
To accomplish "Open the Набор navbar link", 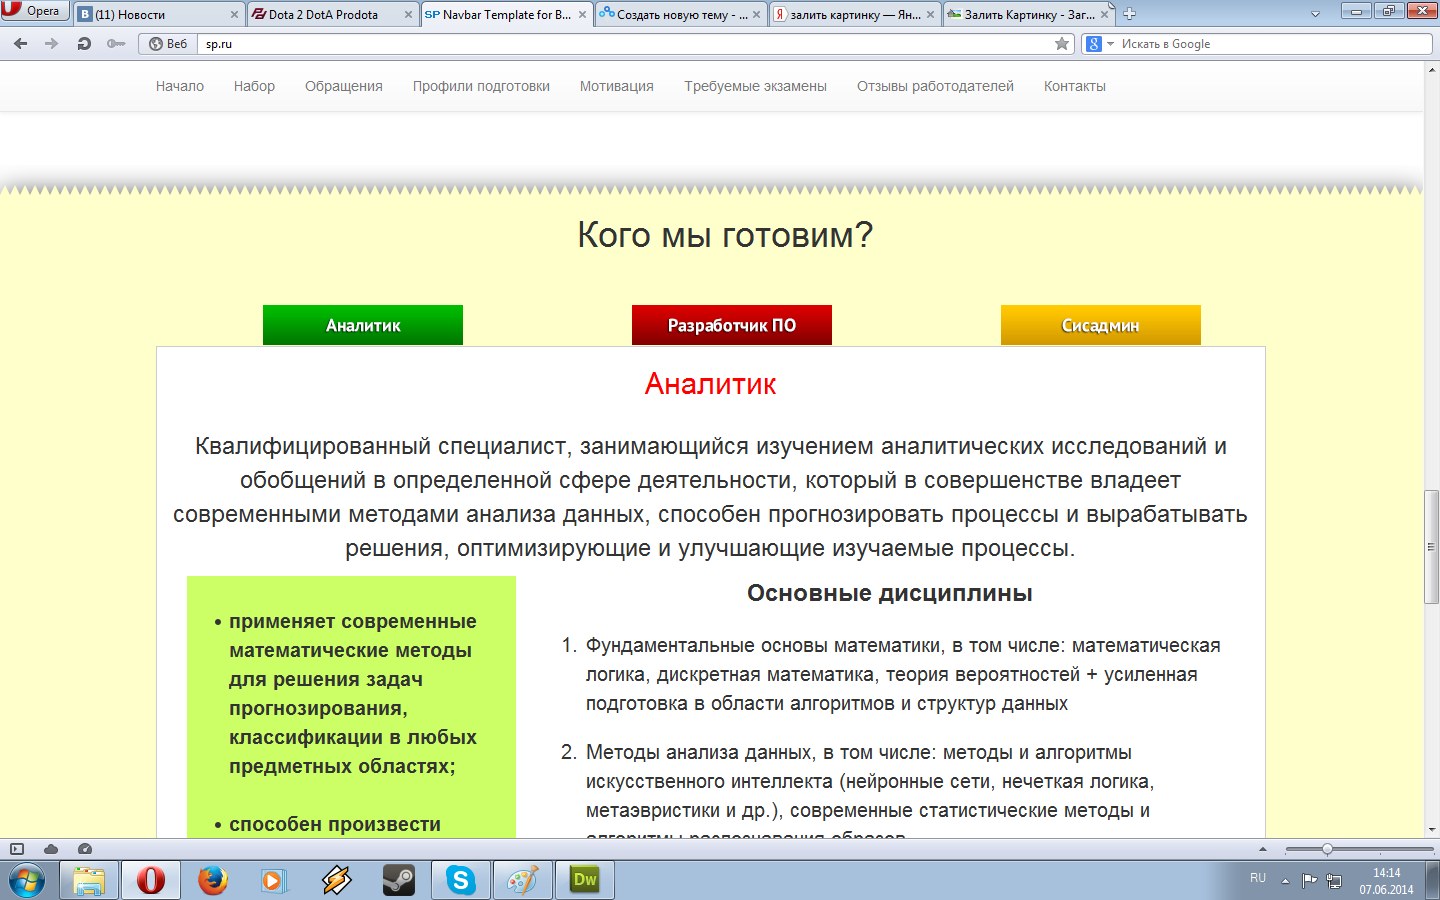I will tap(254, 86).
